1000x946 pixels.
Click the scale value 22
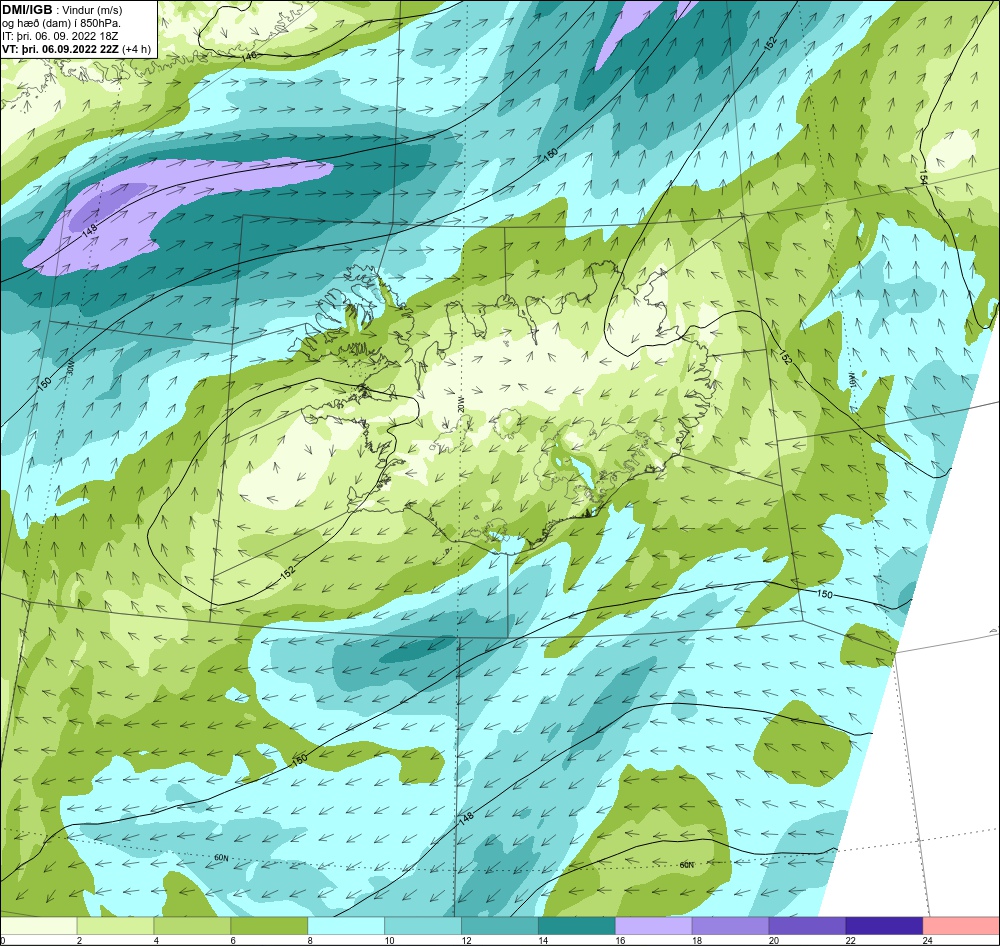coord(851,940)
